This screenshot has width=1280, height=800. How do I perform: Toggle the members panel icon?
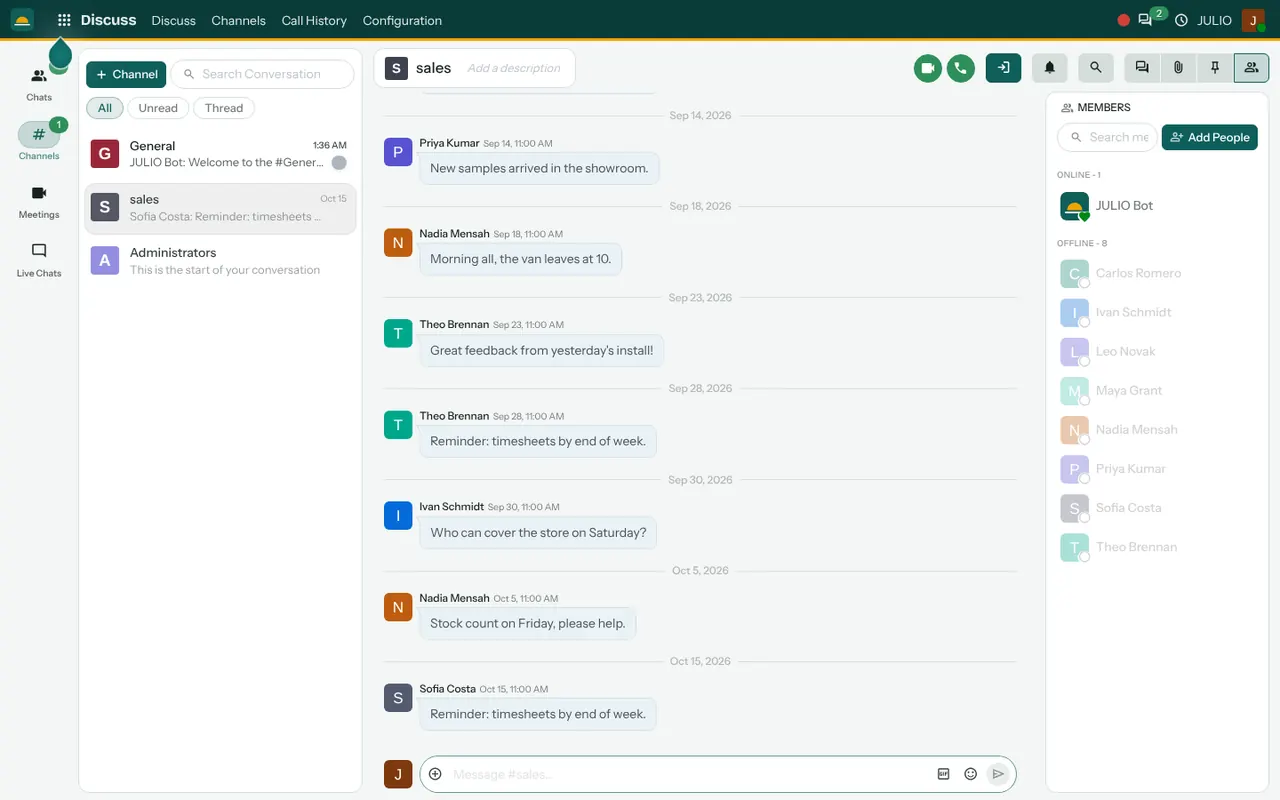(x=1251, y=68)
